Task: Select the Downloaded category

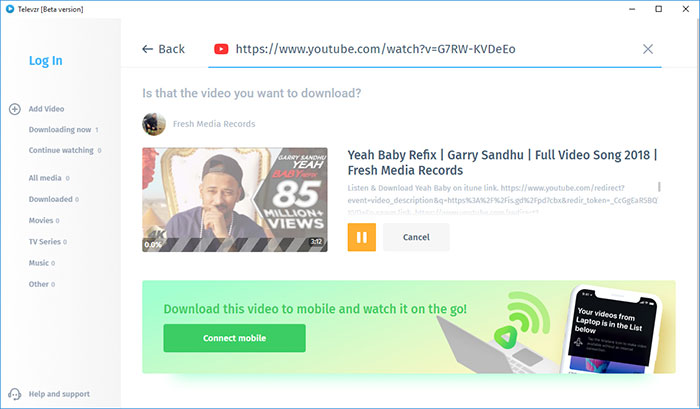Action: (x=50, y=199)
